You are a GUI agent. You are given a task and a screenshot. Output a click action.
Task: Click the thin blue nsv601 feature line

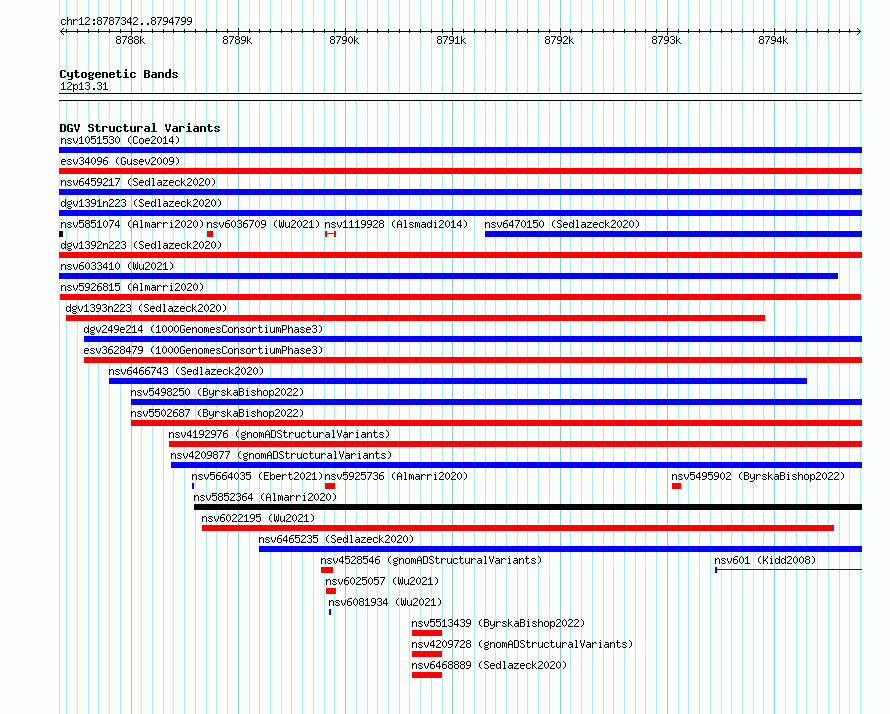[788, 570]
